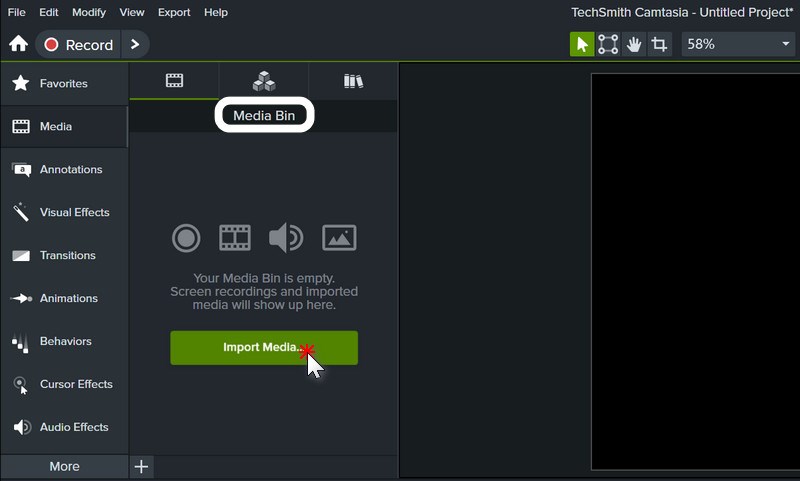Select the arrow Edit mode tool
This screenshot has height=481, width=800.
click(581, 44)
